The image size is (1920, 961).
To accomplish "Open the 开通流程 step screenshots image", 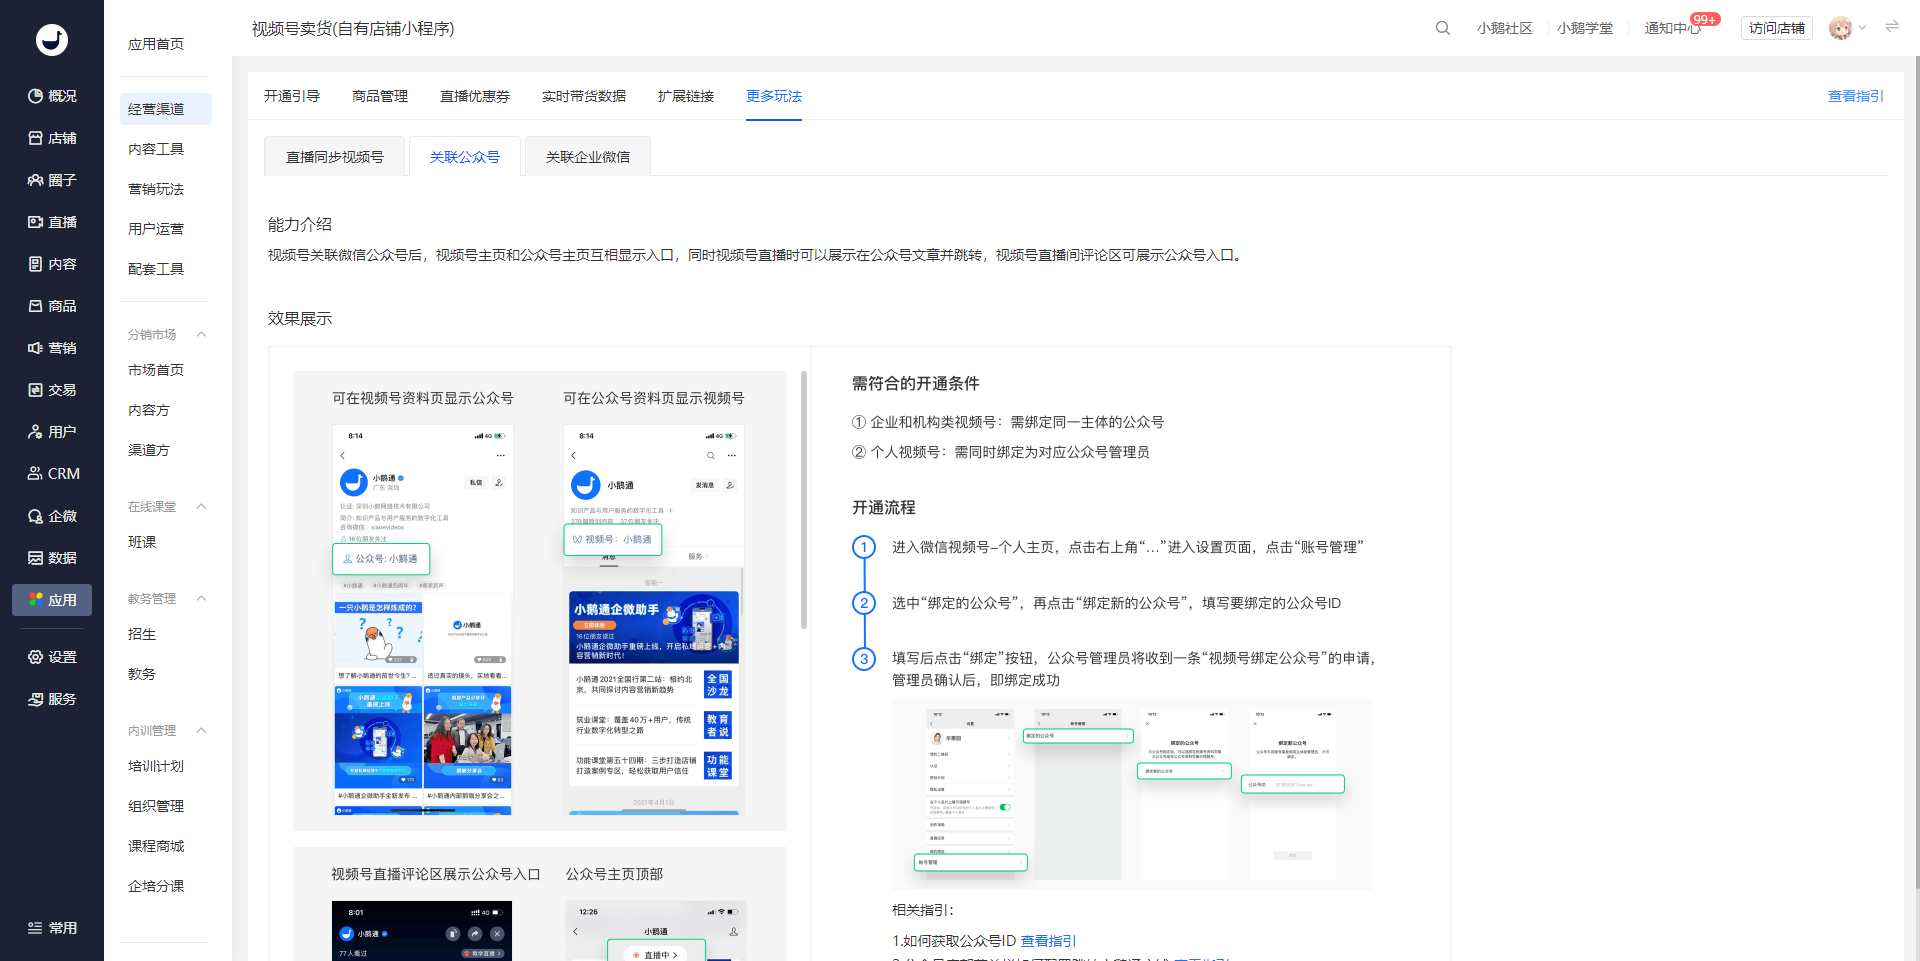I will point(1131,794).
